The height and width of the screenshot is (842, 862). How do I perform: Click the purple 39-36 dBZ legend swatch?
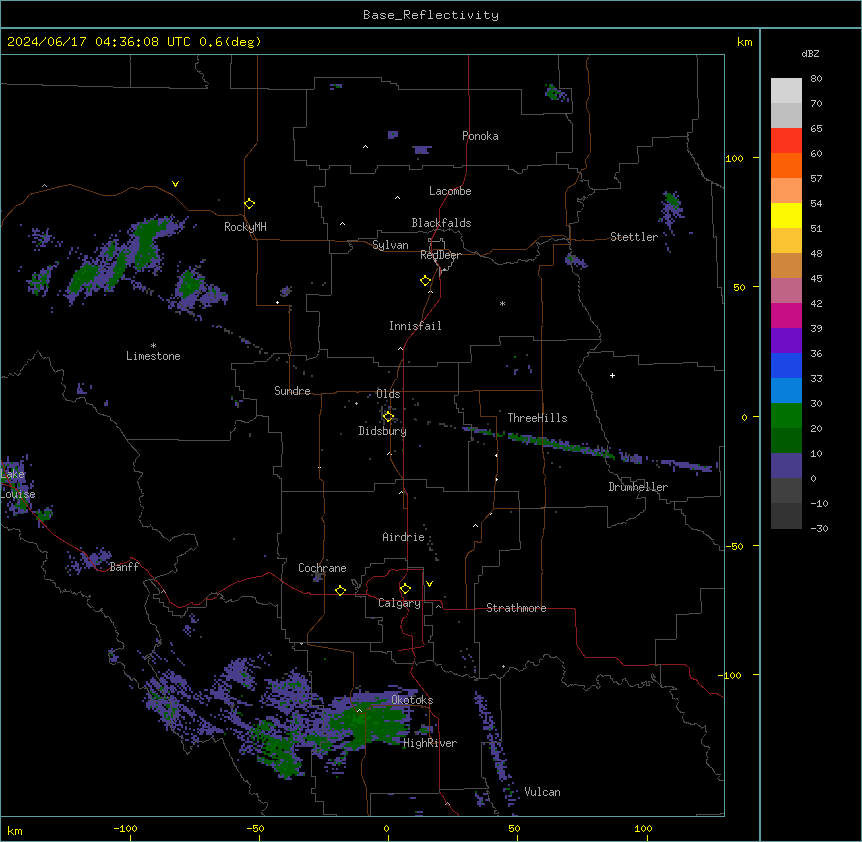pos(786,341)
